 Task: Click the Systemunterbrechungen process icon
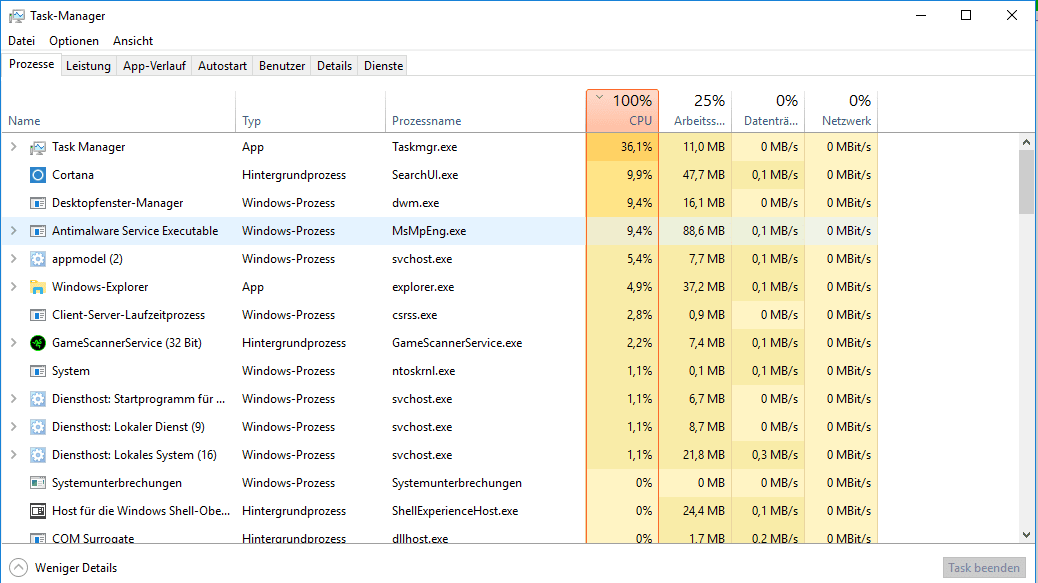coord(38,483)
